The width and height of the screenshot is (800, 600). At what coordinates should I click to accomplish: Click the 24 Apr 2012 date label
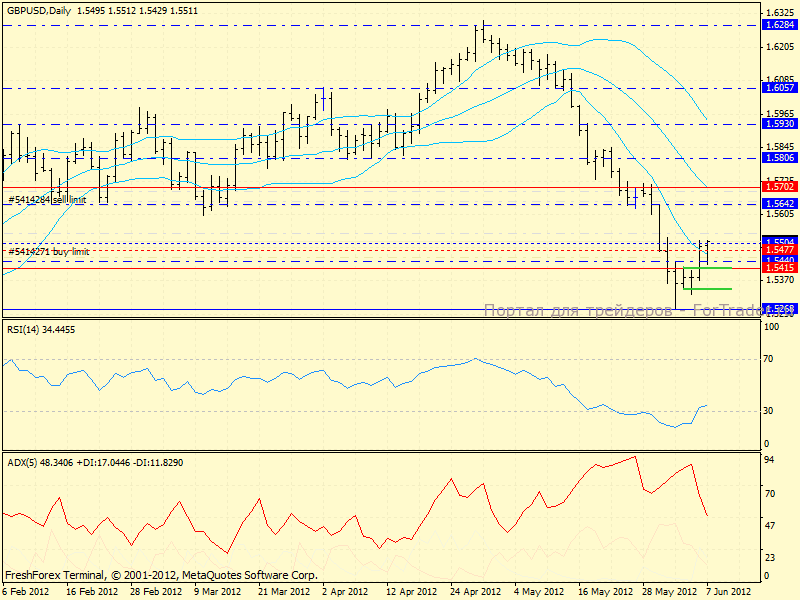tap(475, 591)
